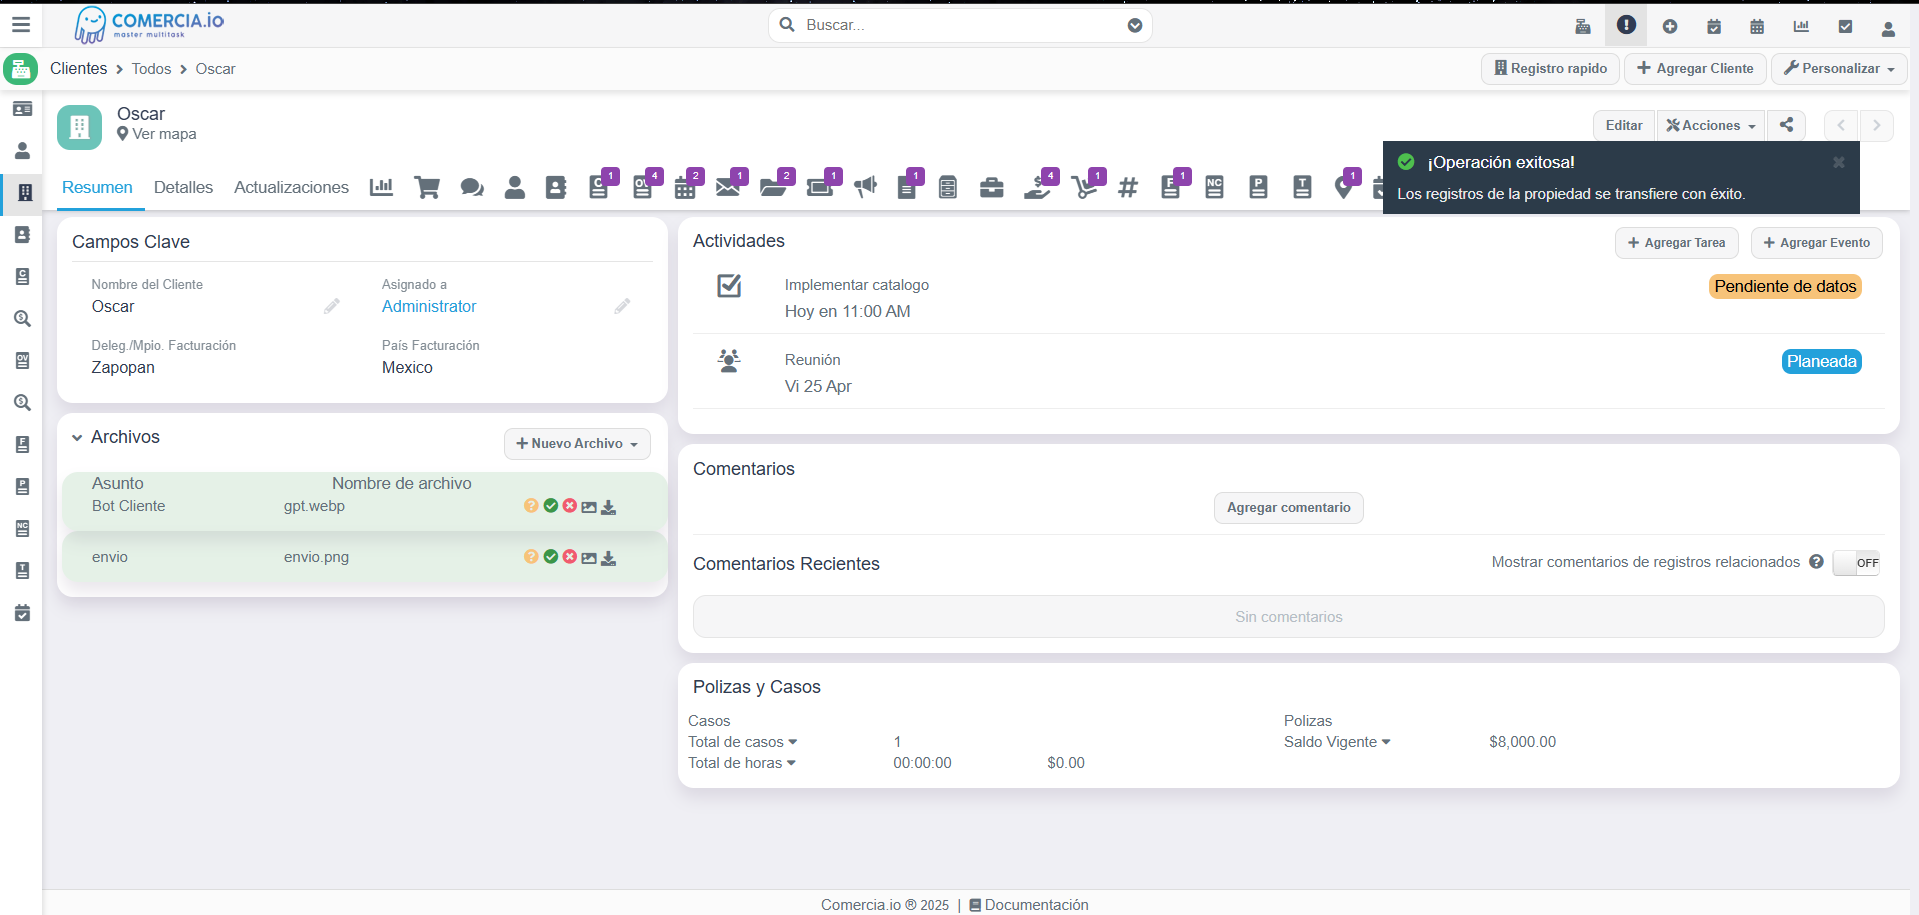
Task: Click the red reject icon for envio.png
Action: (569, 557)
